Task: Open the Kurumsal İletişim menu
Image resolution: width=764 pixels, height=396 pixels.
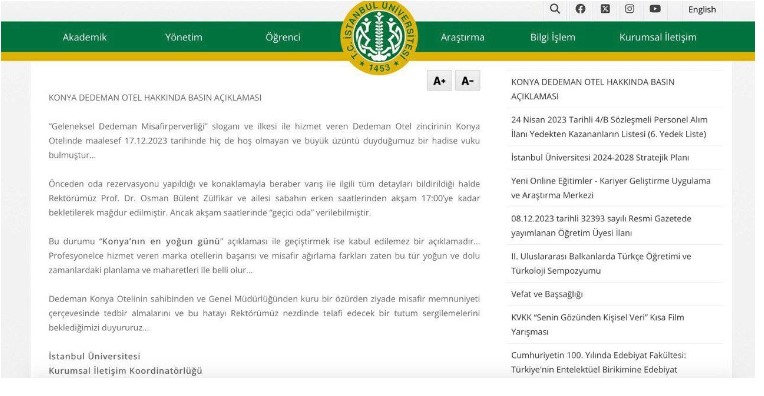Action: [x=657, y=37]
